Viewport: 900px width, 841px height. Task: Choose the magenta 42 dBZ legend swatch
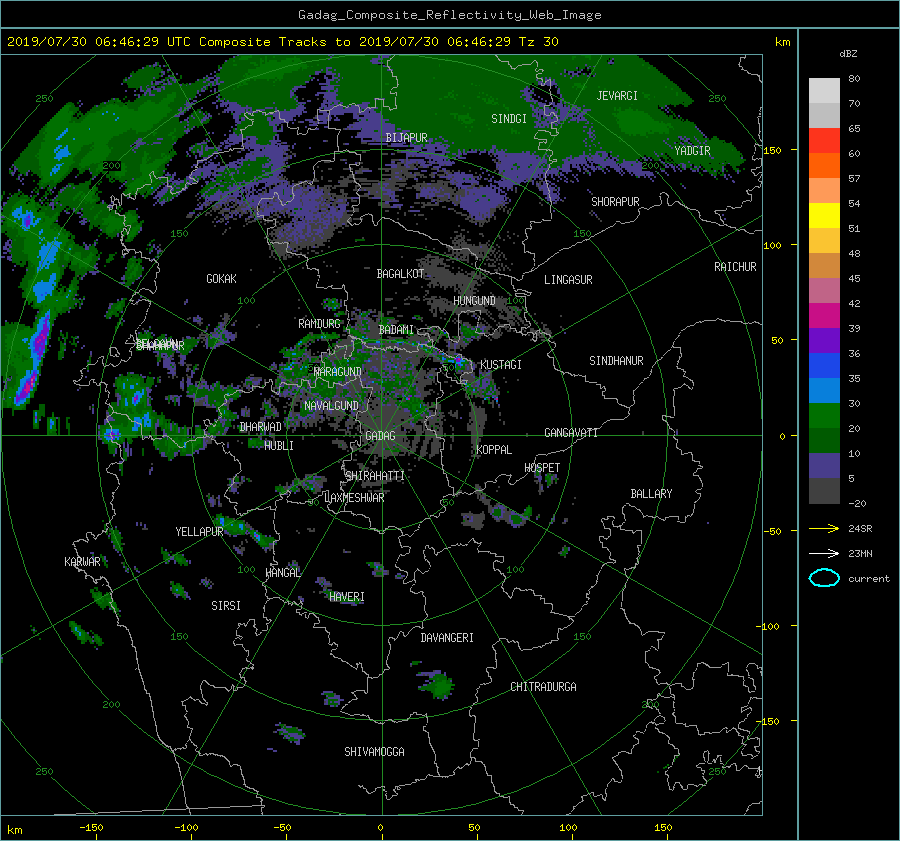[824, 316]
